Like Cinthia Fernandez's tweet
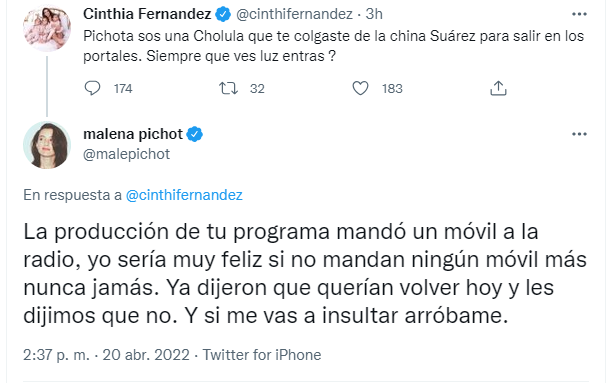The height and width of the screenshot is (383, 611). (x=360, y=88)
